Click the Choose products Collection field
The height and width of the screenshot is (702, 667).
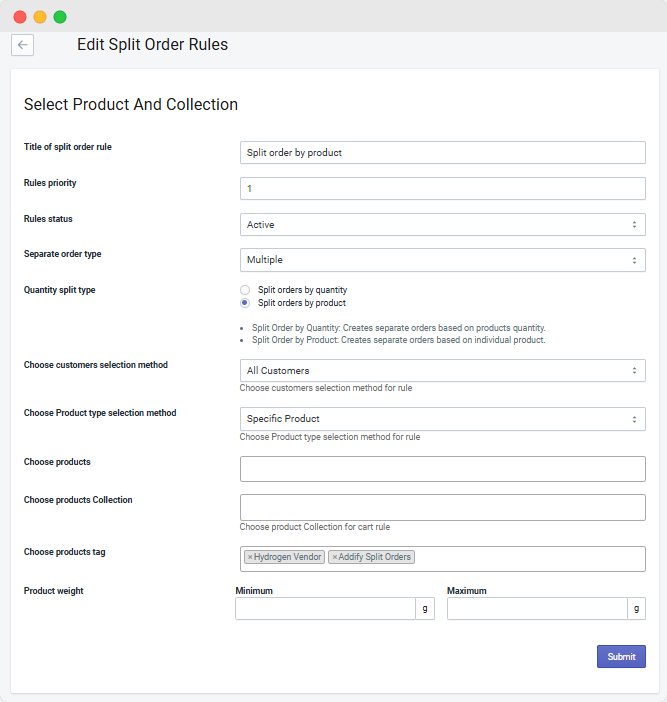[442, 507]
